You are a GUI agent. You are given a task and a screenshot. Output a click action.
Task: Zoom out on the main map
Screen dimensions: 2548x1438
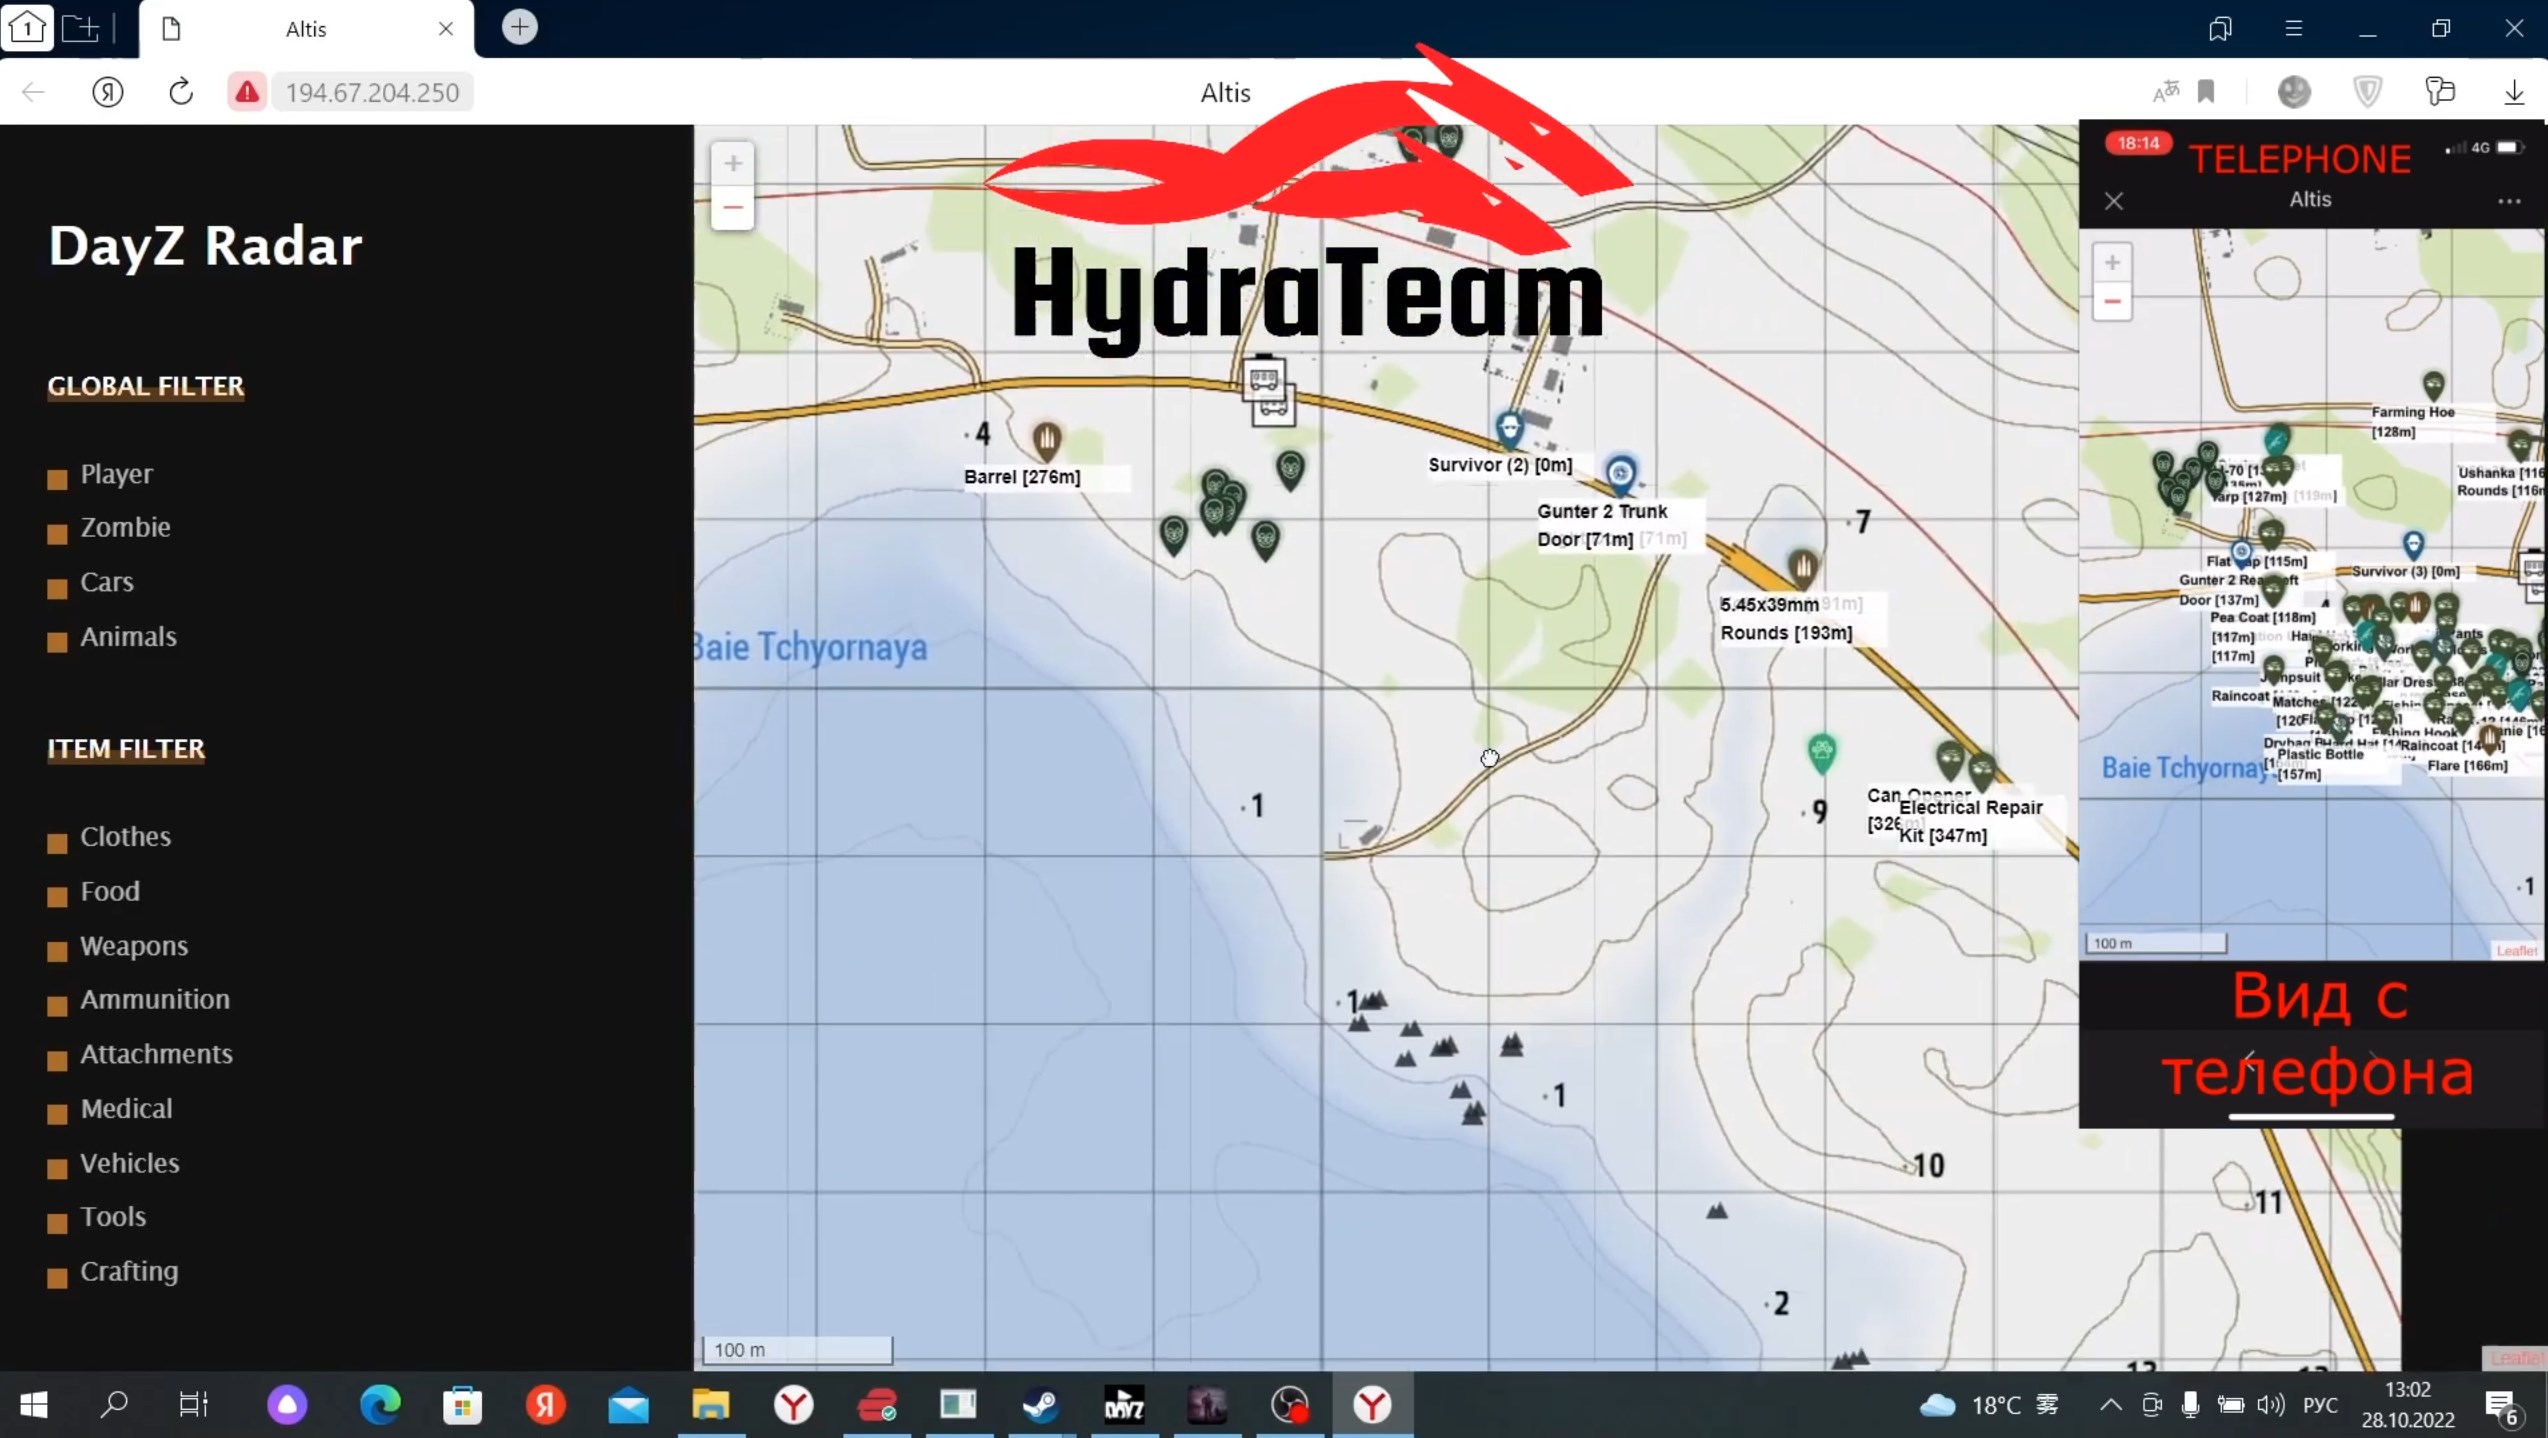coord(732,208)
